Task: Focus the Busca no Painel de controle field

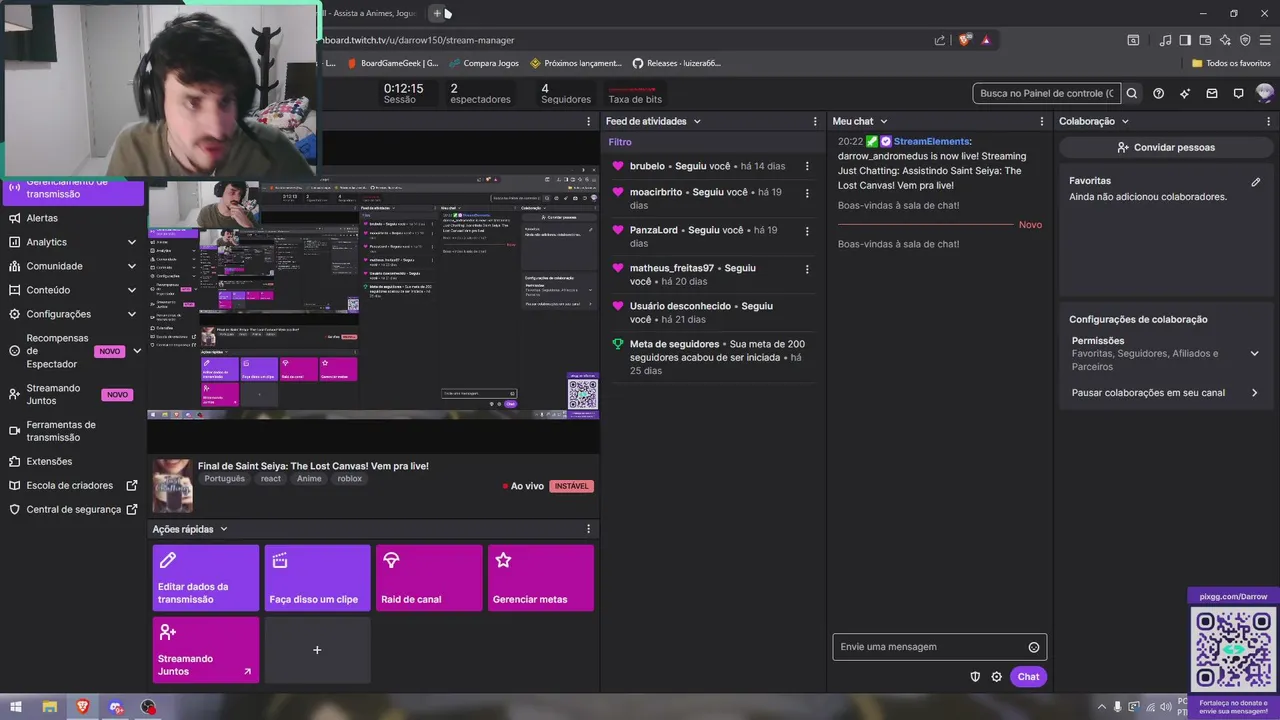Action: [1047, 93]
